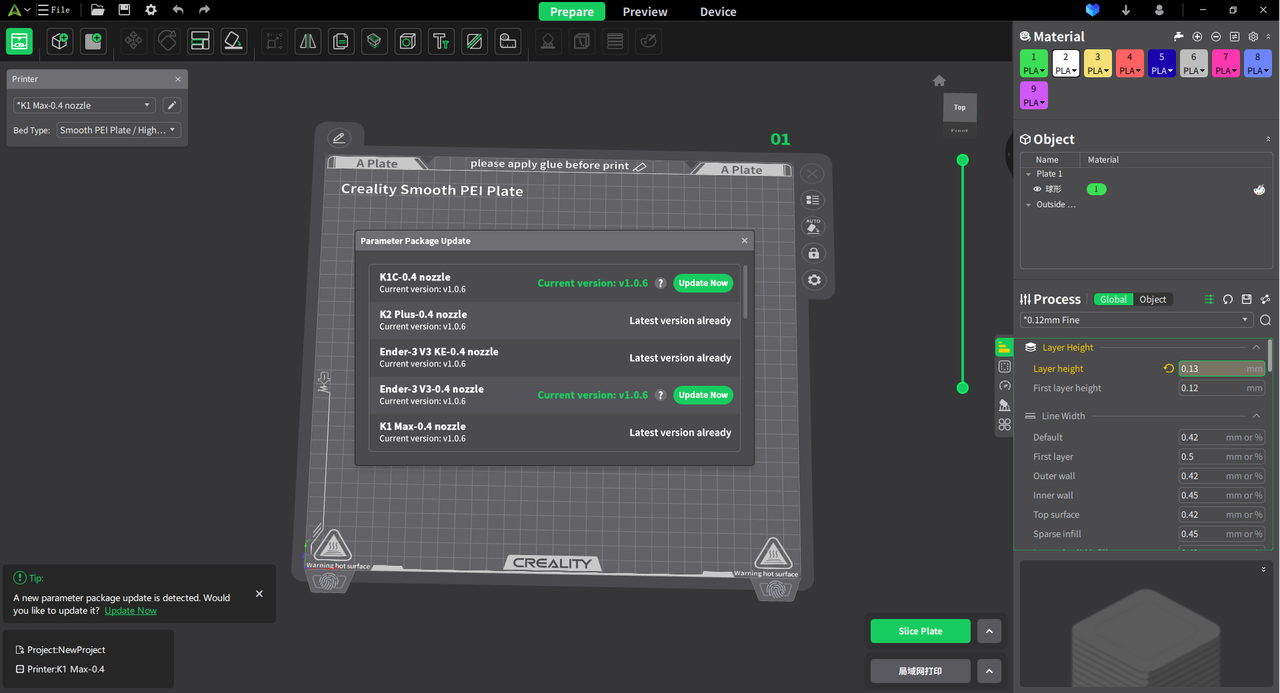The width and height of the screenshot is (1280, 693).
Task: Switch to the Preview tab
Action: tap(645, 11)
